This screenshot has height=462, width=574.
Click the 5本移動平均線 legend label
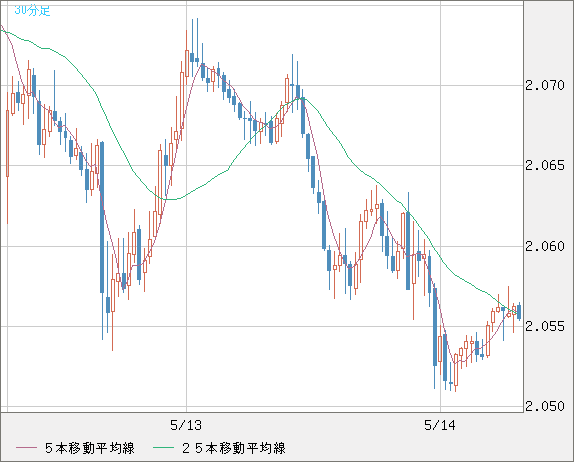(90, 448)
